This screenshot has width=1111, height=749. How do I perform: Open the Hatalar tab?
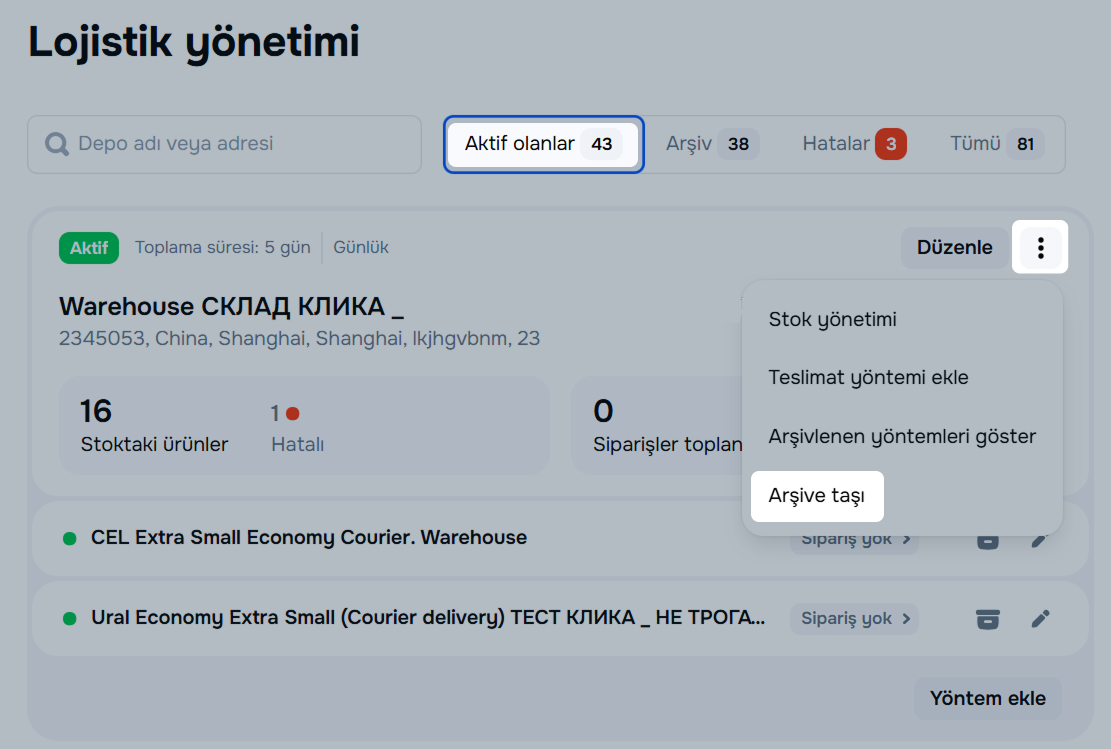point(853,144)
